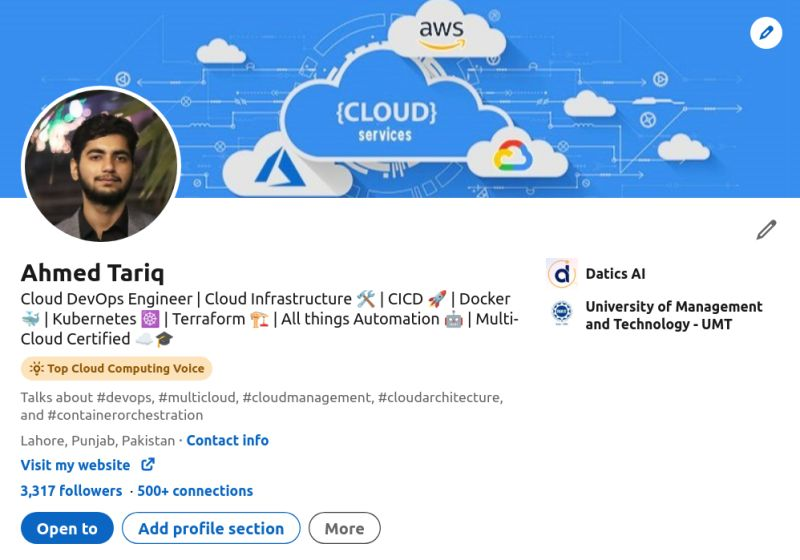Open Ahmed Tariq's profile photo
Screen dimensions: 800x560
[102, 164]
